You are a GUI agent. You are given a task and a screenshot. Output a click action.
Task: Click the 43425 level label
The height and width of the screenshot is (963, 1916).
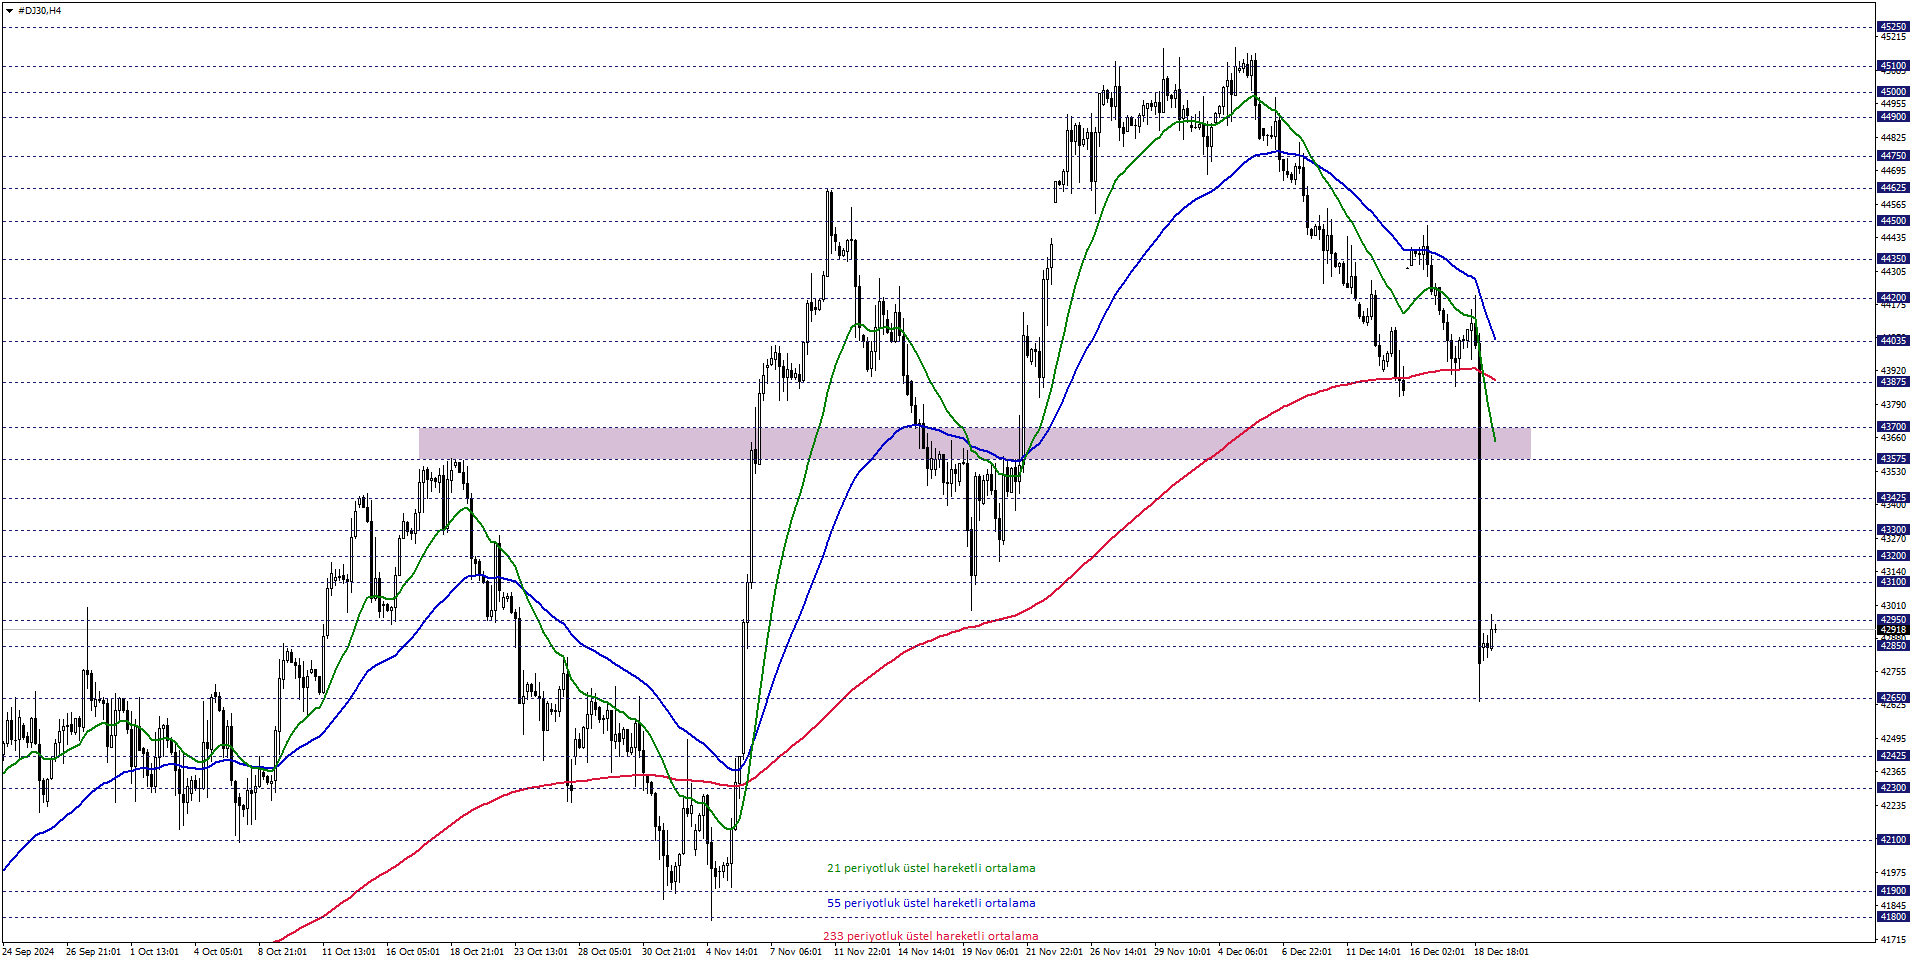tap(1893, 498)
